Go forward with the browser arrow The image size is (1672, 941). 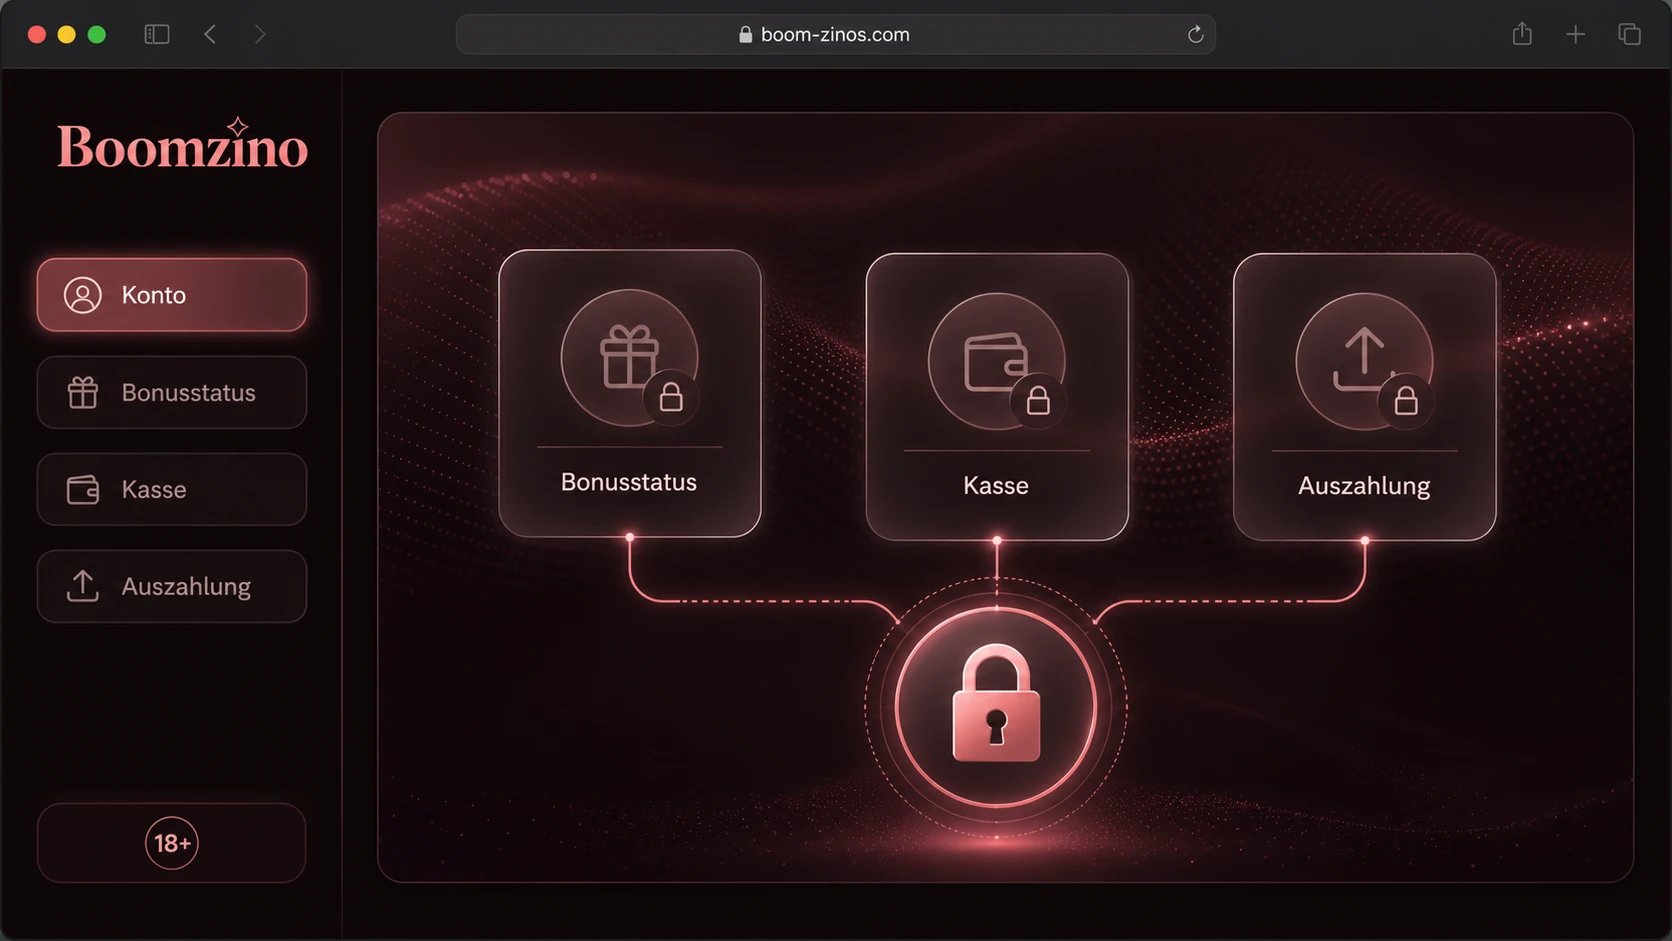click(x=260, y=34)
